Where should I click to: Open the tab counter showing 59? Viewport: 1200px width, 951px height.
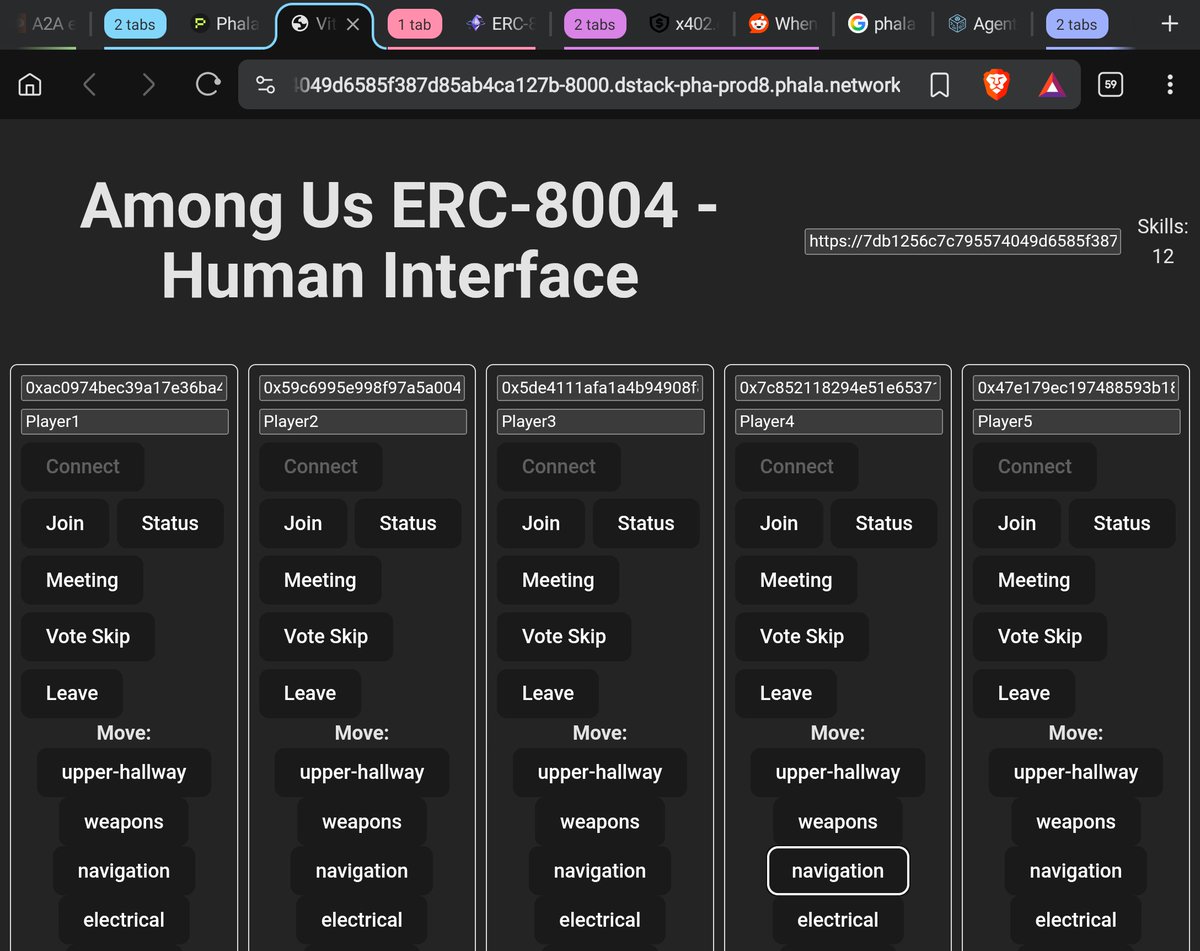[x=1110, y=85]
